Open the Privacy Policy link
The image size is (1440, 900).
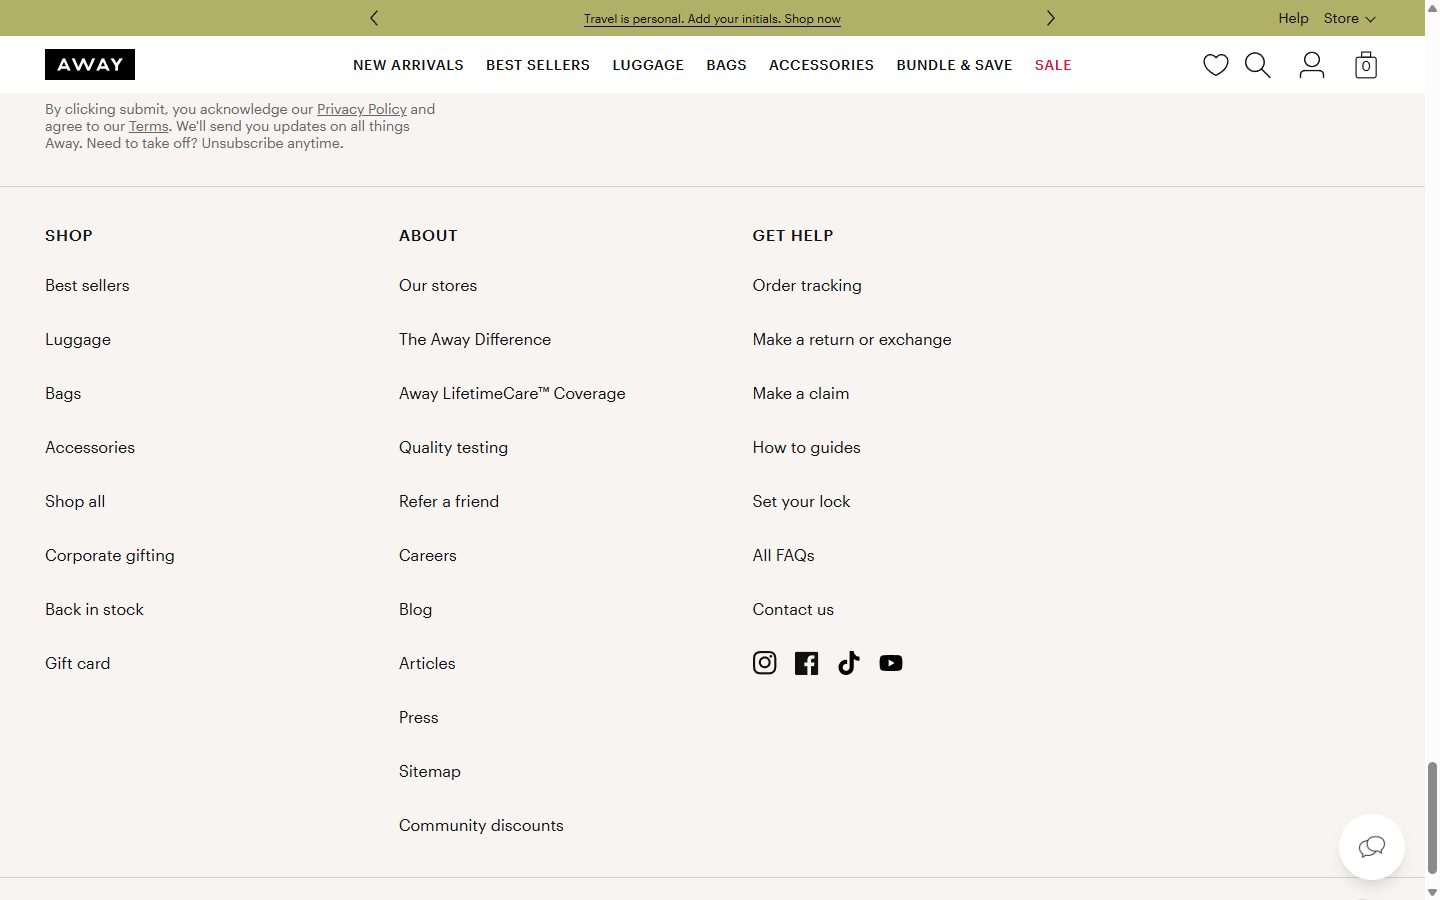coord(362,109)
